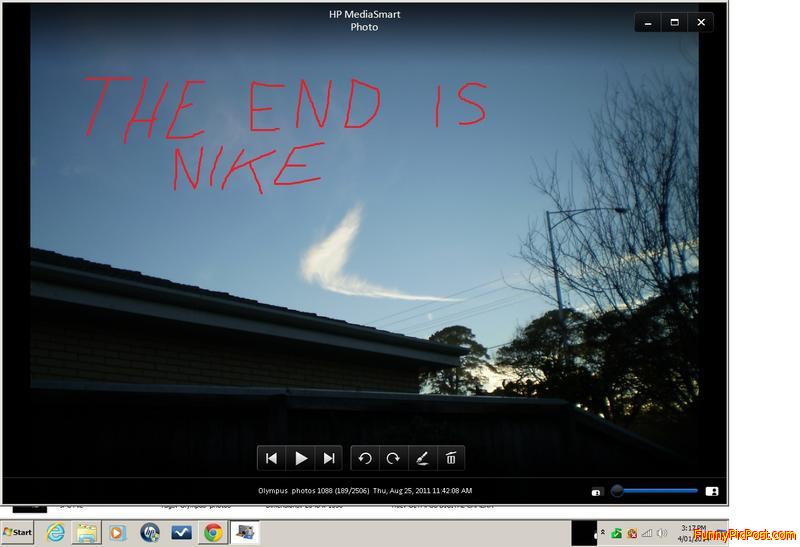The height and width of the screenshot is (547, 800).
Task: Open the volume control in system tray
Action: pyautogui.click(x=662, y=533)
